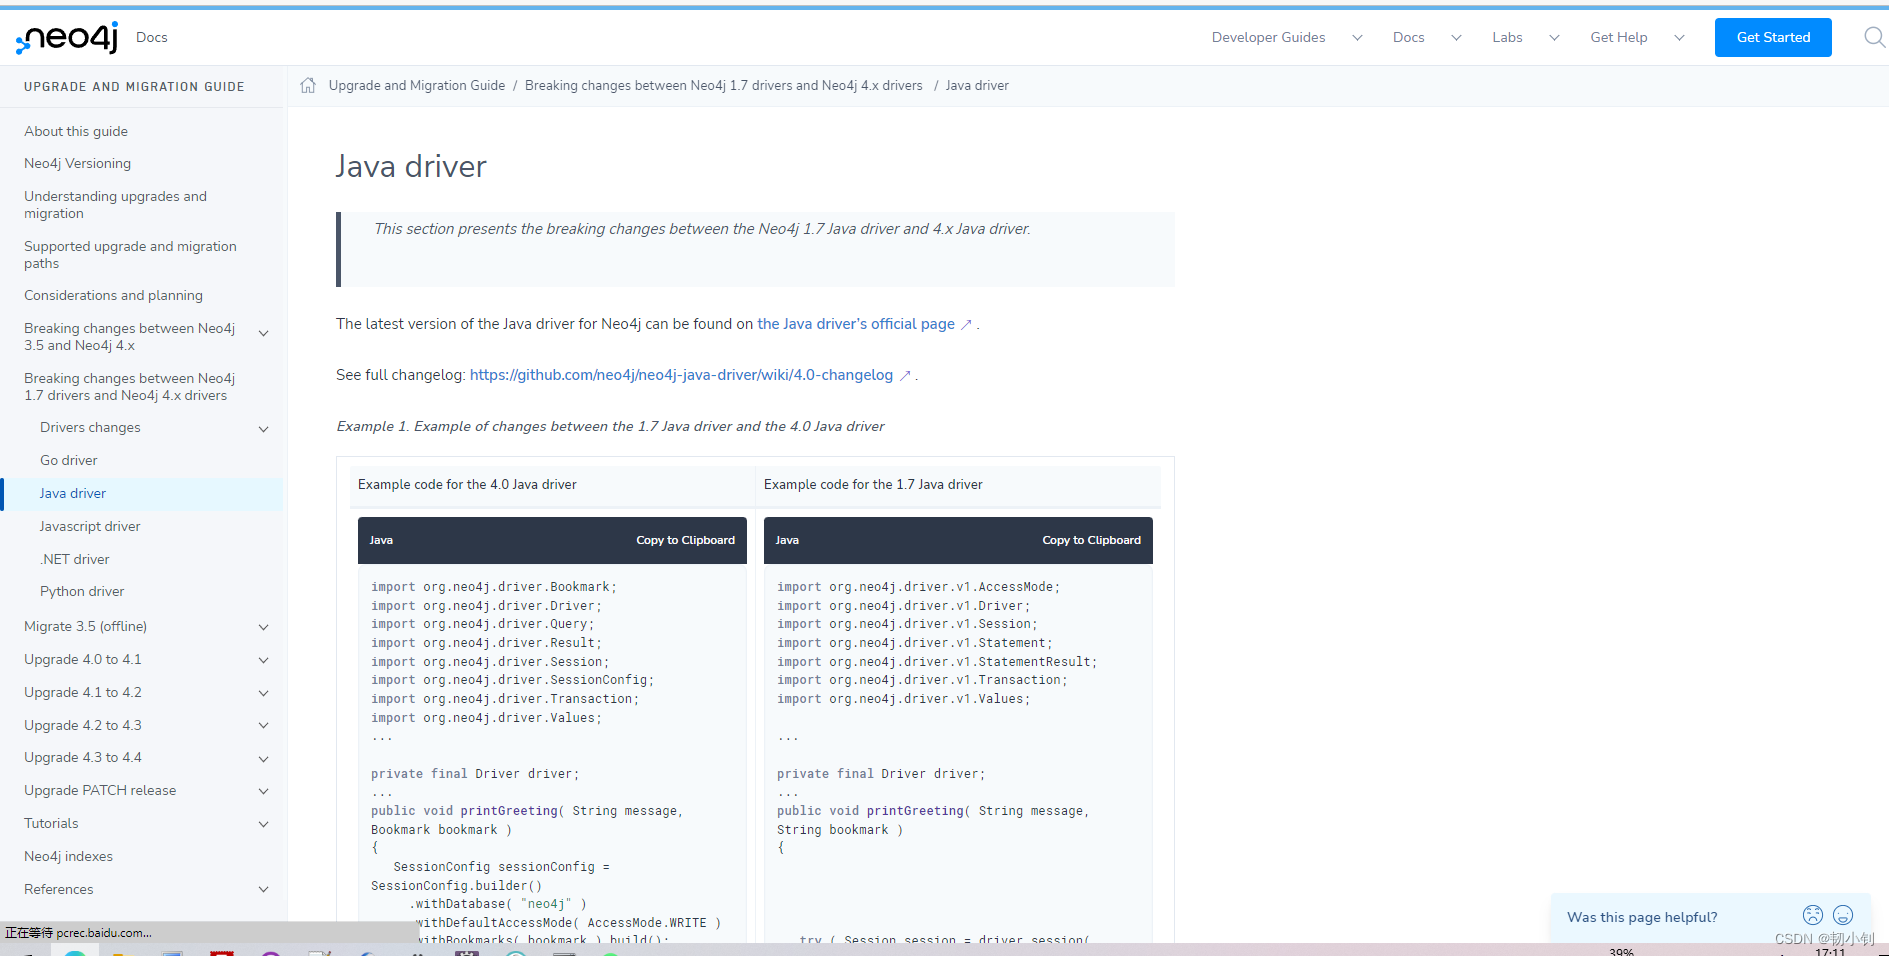Screen dimensions: 1889x956
Task: Click Upgrade and Migration Guide sidebar heading
Action: coord(134,87)
